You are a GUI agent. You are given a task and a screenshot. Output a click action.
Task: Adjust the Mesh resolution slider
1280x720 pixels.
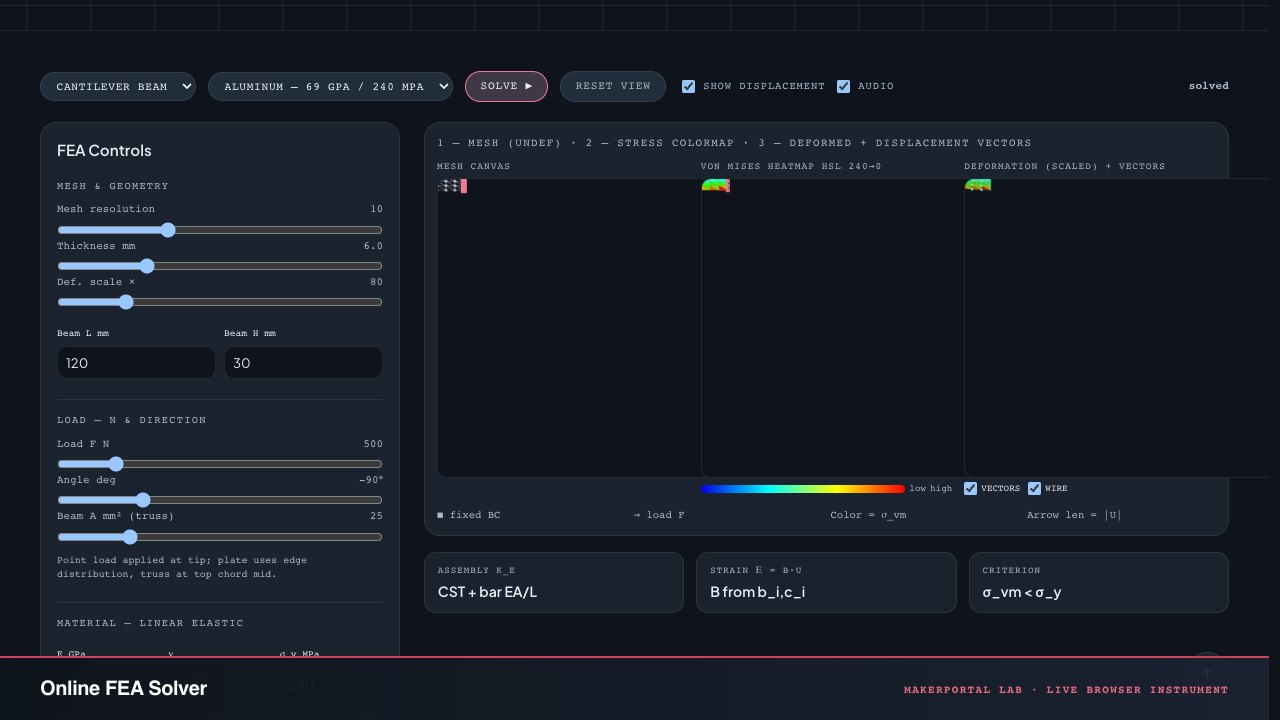[x=220, y=230]
